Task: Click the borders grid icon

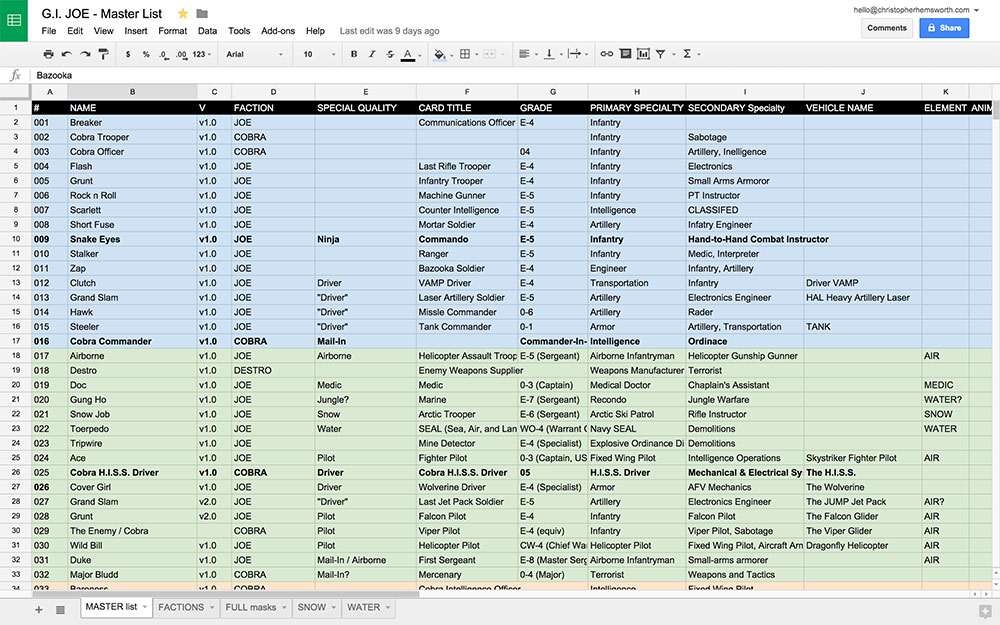Action: point(465,54)
